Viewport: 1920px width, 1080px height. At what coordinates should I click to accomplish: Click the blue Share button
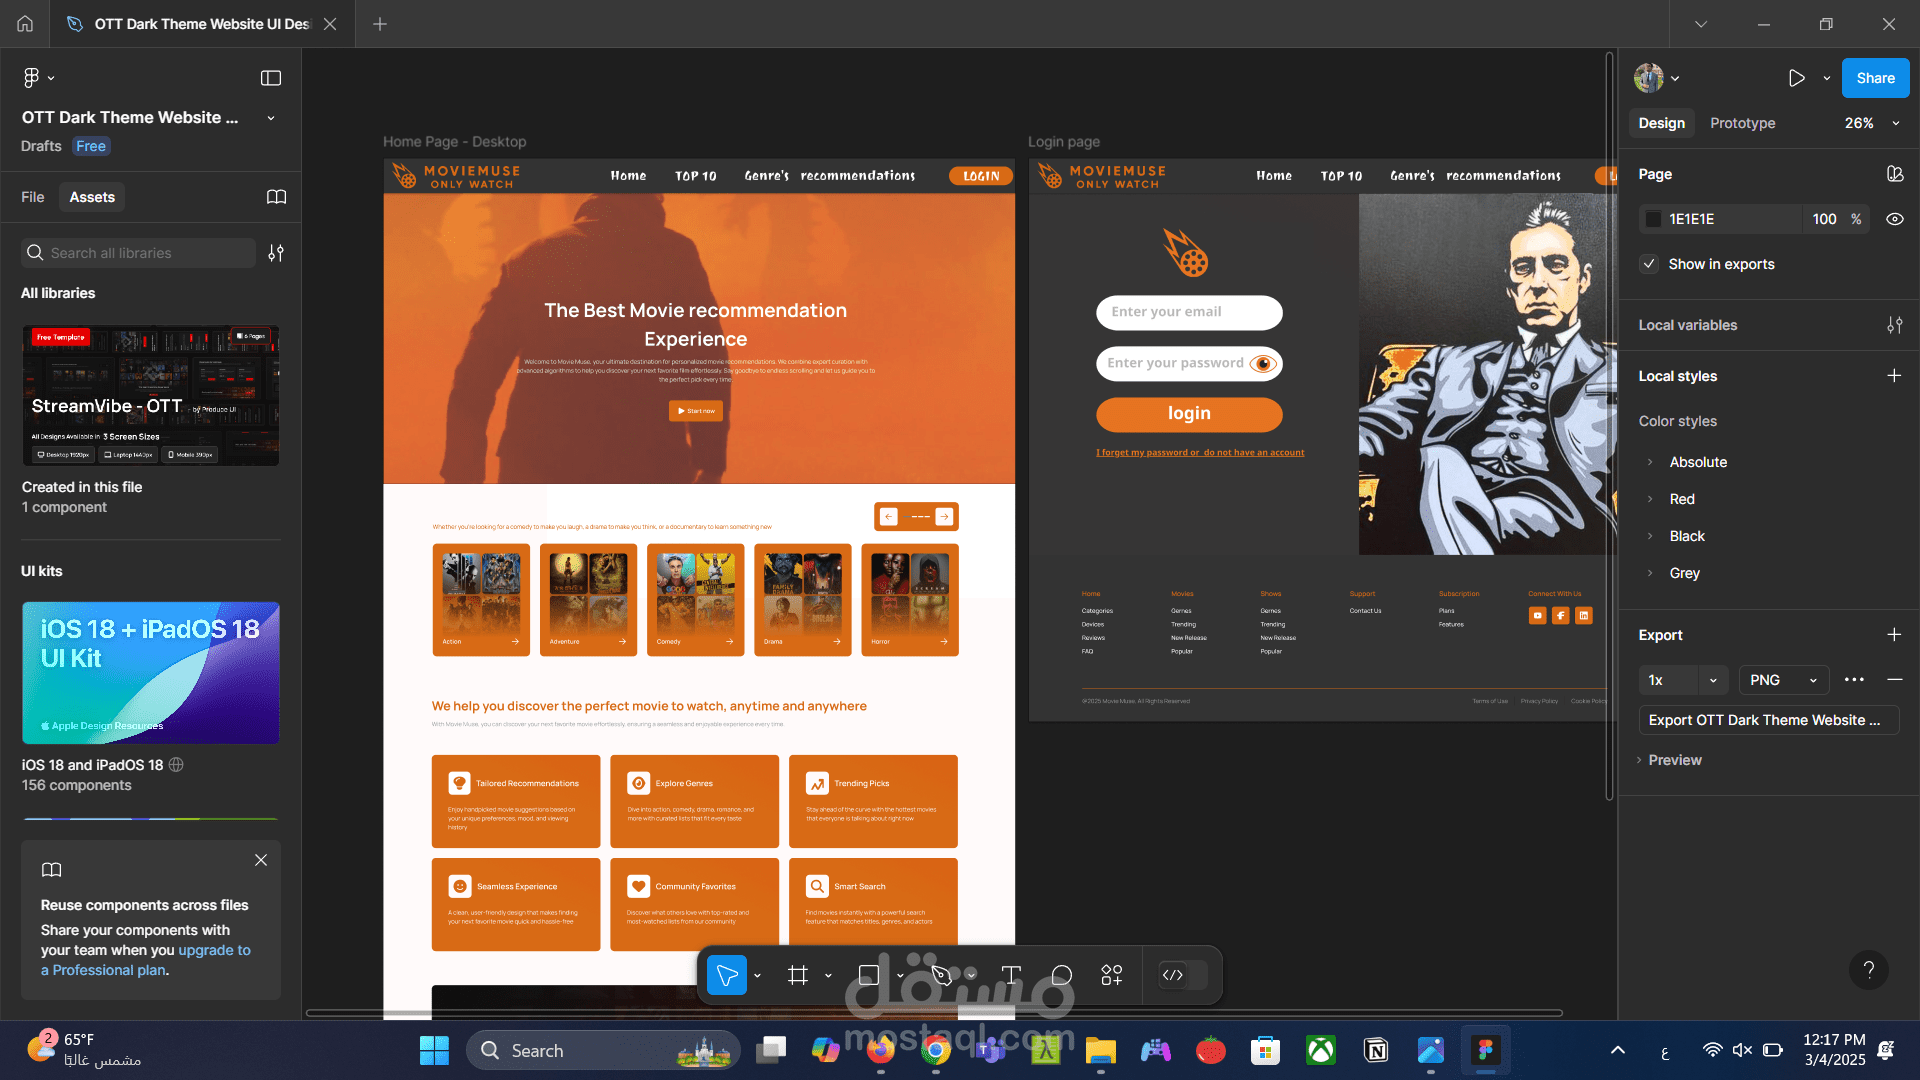1875,78
